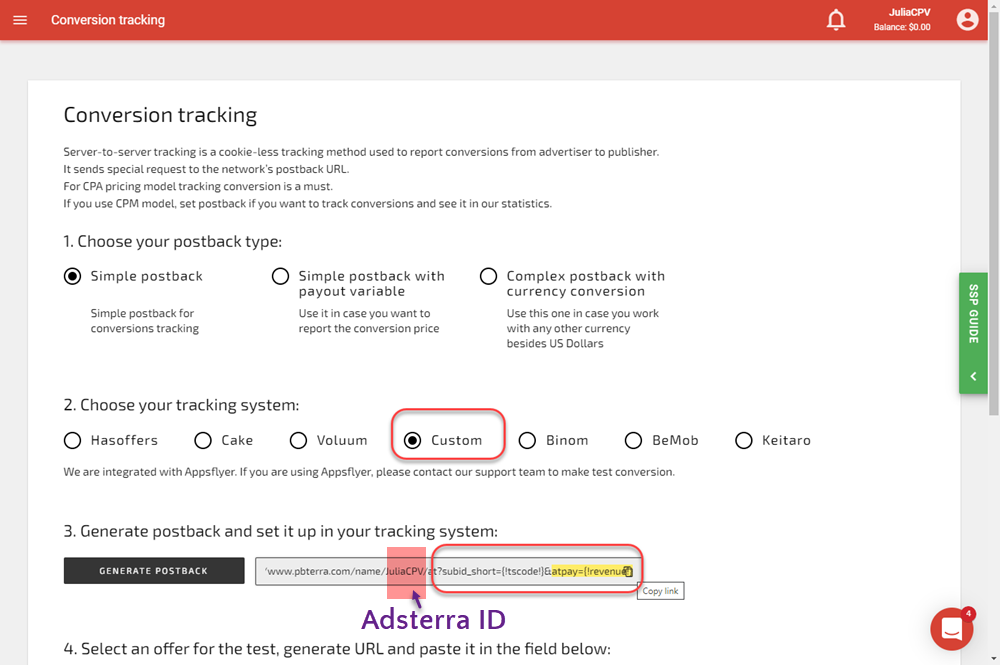Open the hamburger navigation menu
The image size is (1000, 665).
(20, 20)
